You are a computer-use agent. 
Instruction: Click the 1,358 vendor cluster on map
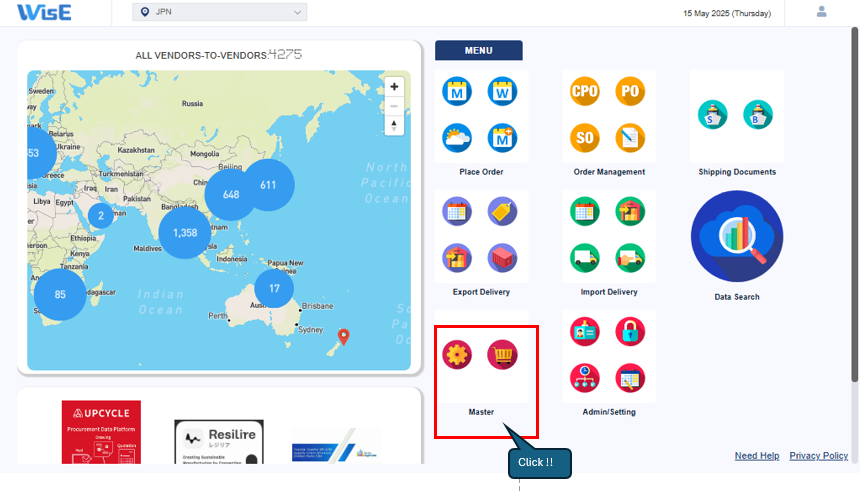tap(185, 232)
